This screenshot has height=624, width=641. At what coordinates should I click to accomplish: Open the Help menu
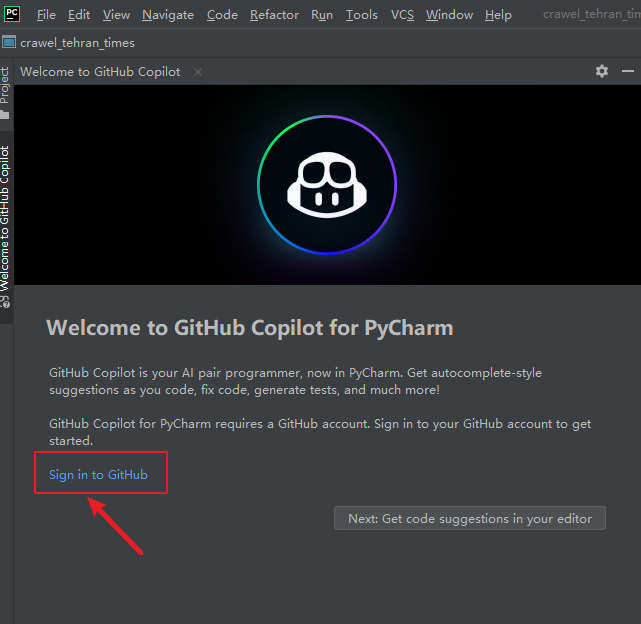point(498,15)
